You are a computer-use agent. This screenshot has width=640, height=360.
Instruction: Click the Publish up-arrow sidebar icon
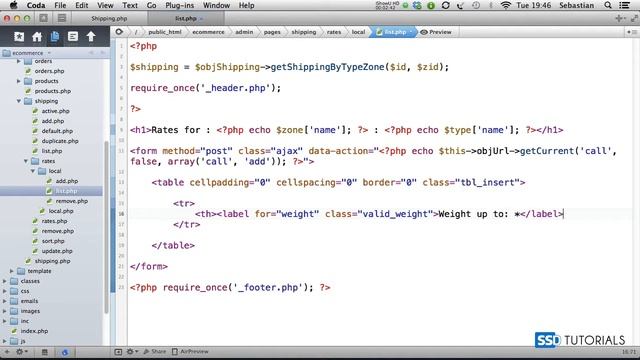click(91, 37)
